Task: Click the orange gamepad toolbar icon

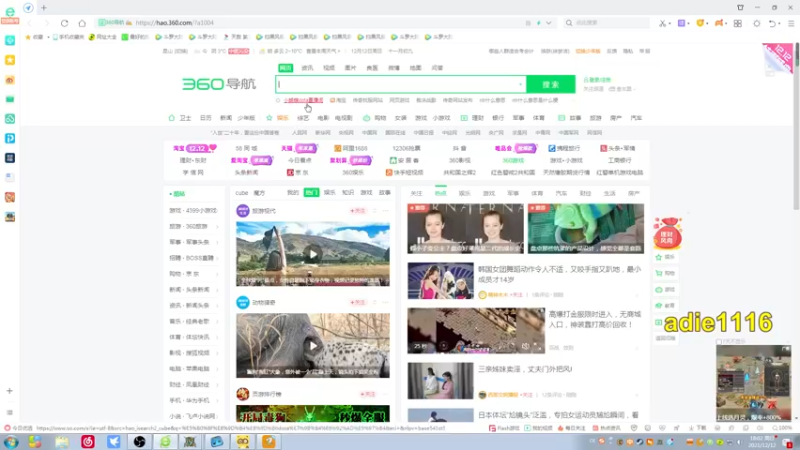Action: point(718,23)
